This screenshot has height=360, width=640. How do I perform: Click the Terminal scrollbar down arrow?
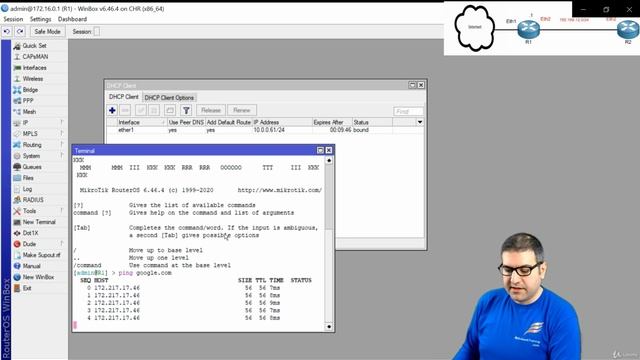[x=329, y=327]
